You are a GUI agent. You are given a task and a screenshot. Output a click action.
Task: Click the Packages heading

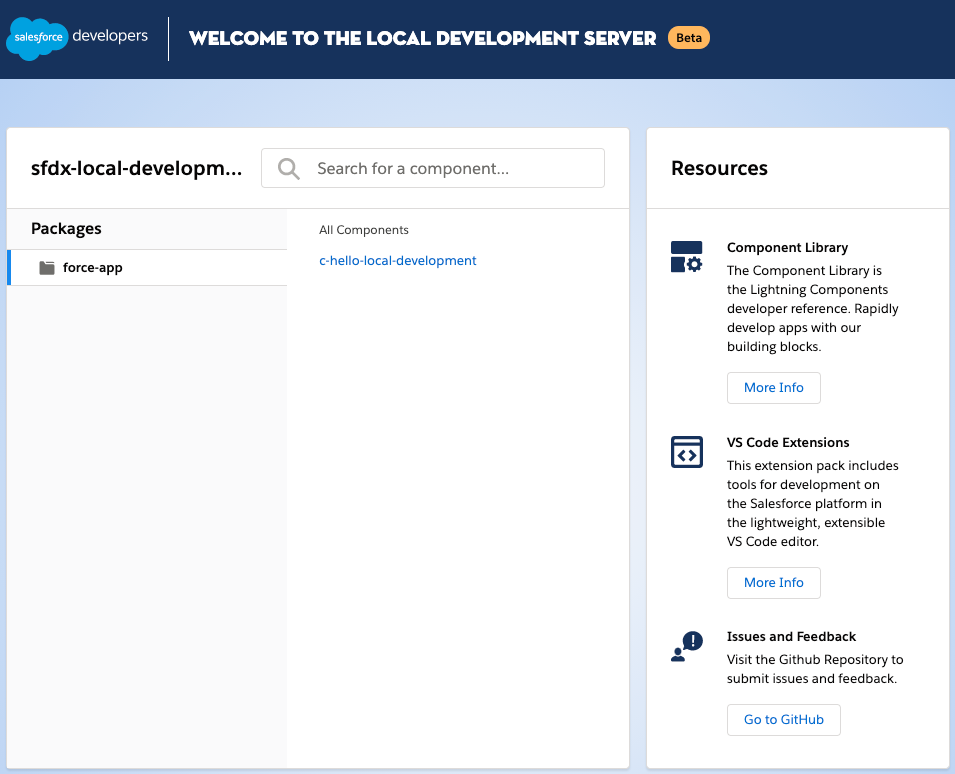(x=66, y=229)
